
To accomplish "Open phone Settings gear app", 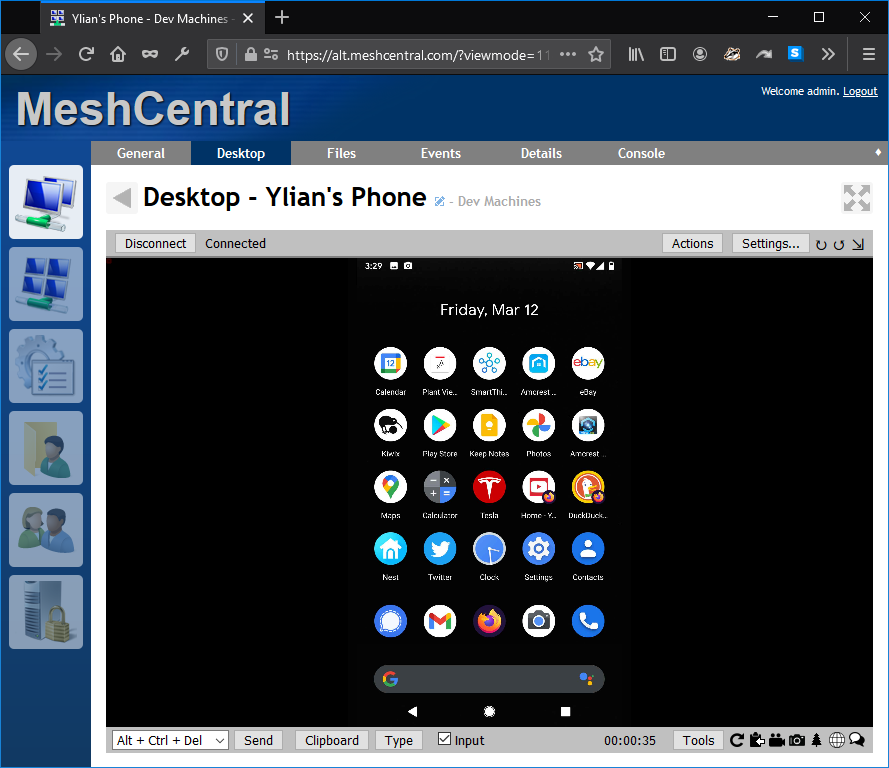I will 539,549.
